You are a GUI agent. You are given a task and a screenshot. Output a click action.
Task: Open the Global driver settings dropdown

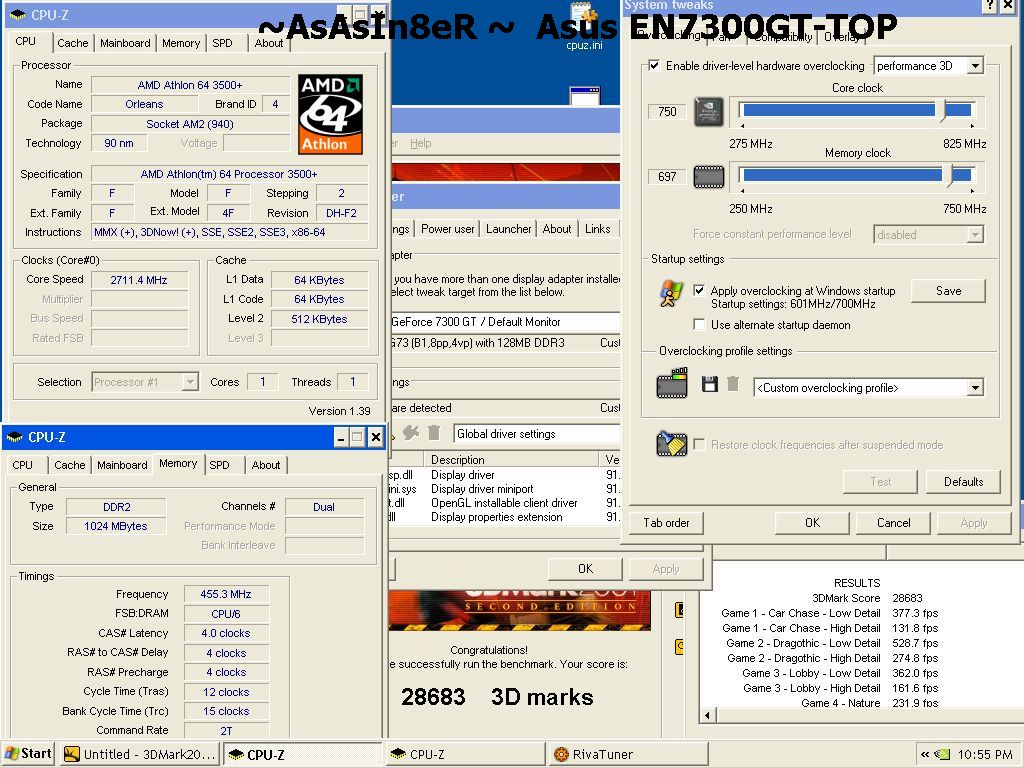click(x=537, y=434)
